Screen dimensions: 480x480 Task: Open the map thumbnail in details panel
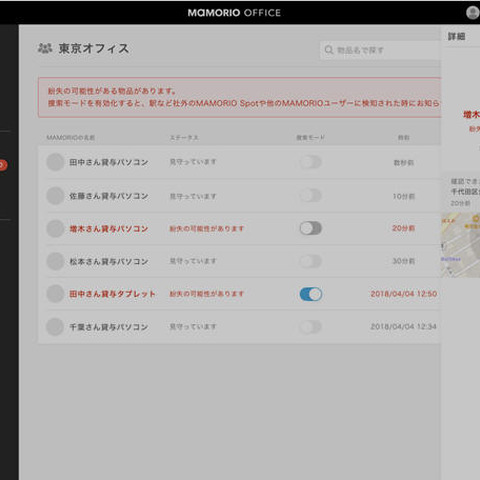click(x=460, y=245)
